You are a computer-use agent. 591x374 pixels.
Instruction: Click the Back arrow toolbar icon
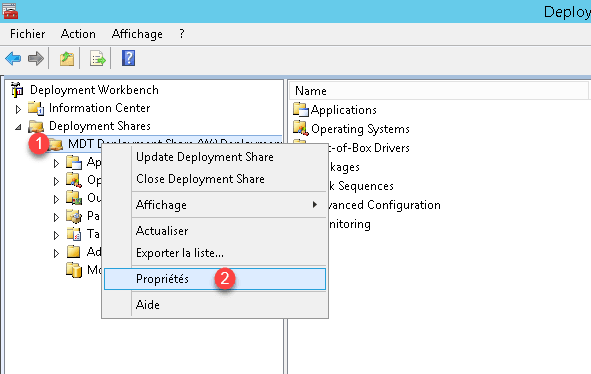[13, 58]
